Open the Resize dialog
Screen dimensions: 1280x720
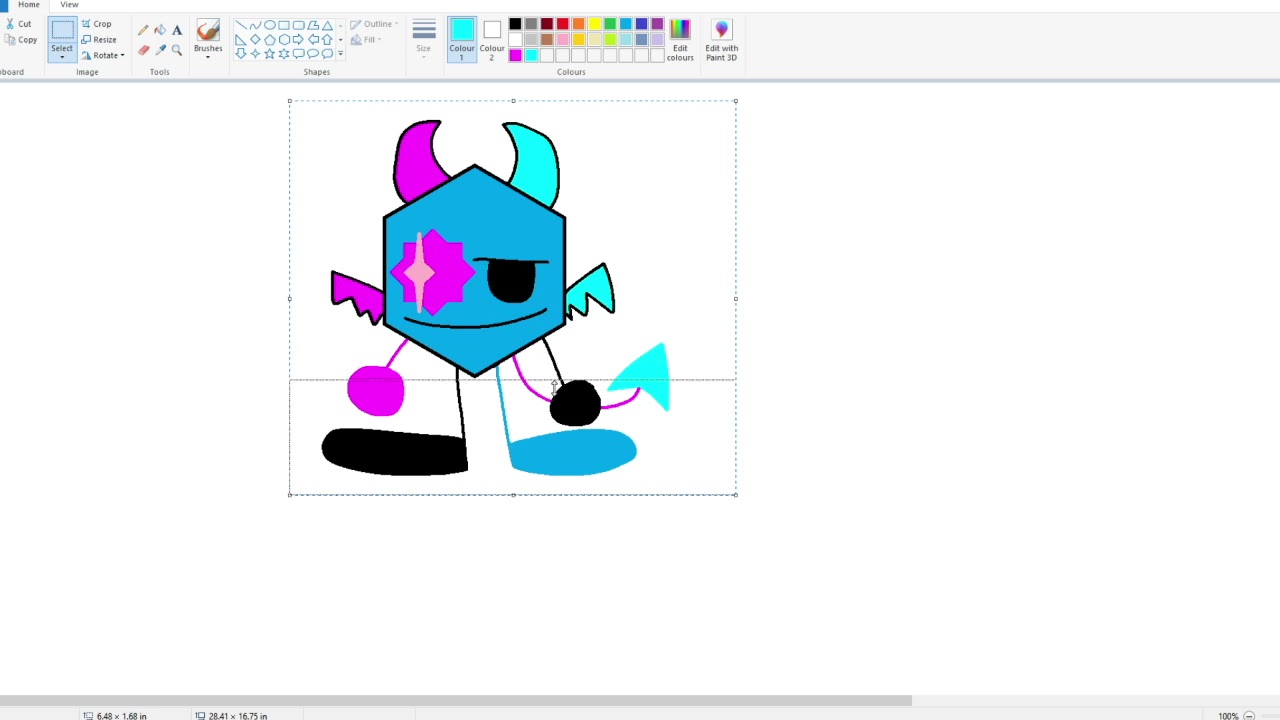(99, 40)
